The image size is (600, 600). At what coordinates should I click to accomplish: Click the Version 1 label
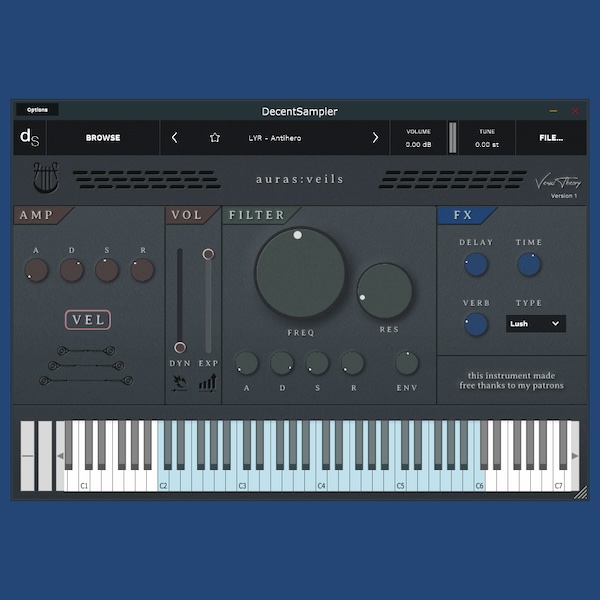[x=564, y=196]
